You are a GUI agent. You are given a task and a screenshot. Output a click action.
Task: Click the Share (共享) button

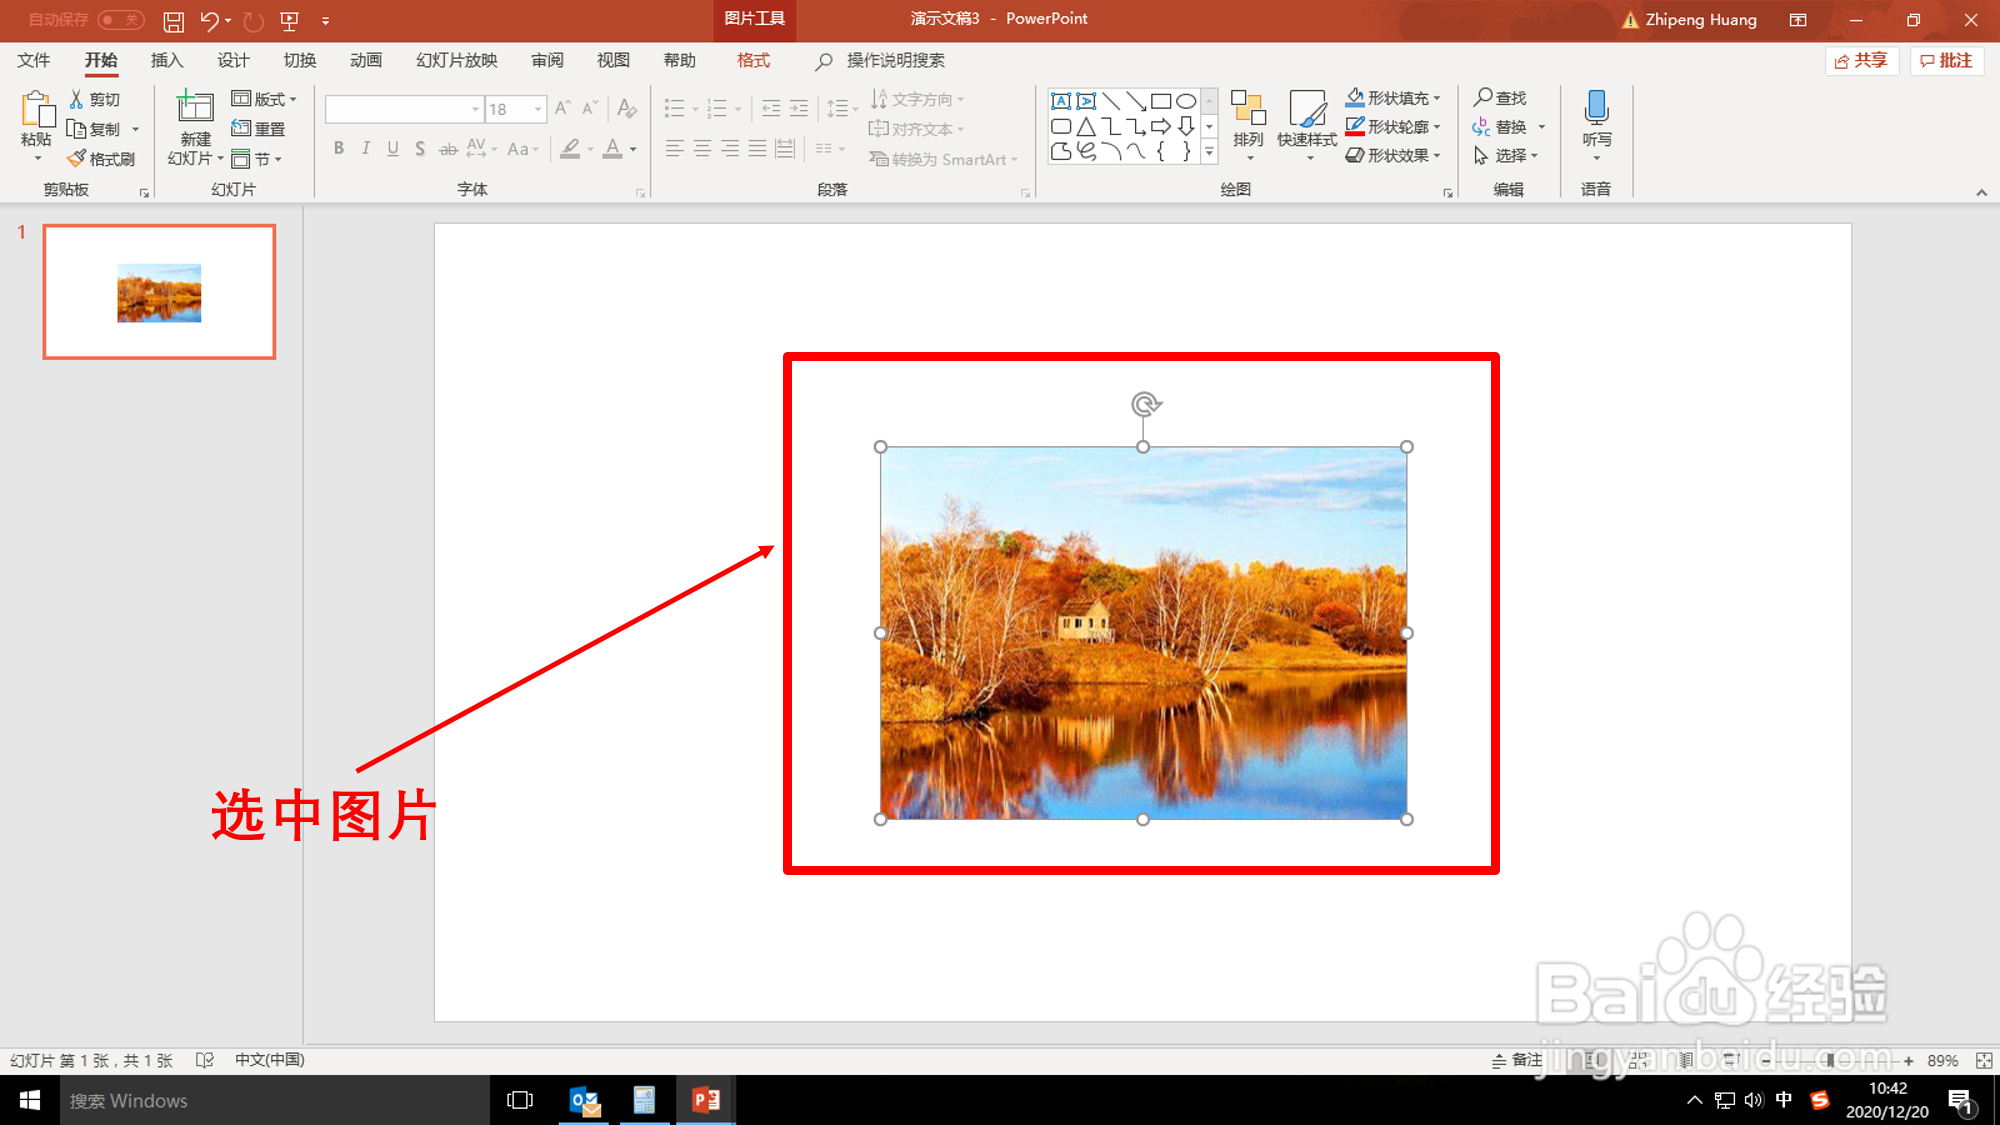tap(1861, 61)
